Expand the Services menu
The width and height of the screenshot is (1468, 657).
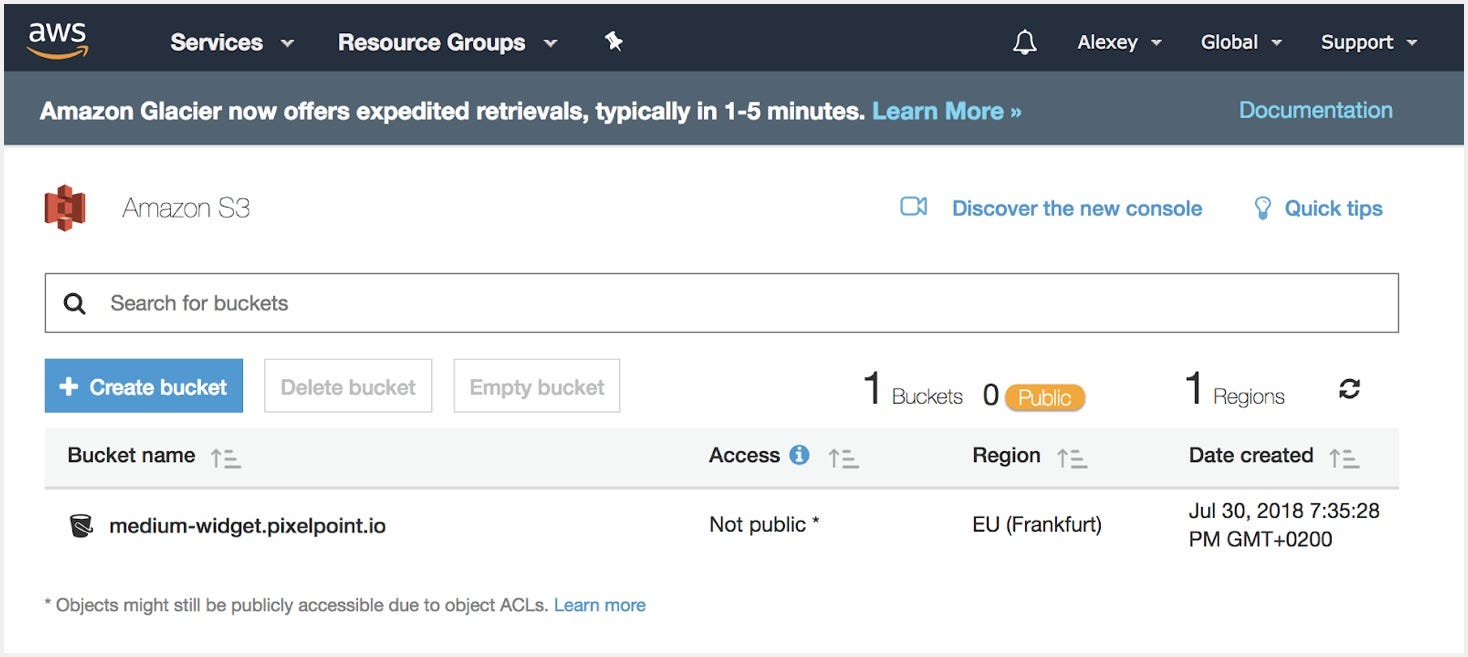pyautogui.click(x=232, y=42)
